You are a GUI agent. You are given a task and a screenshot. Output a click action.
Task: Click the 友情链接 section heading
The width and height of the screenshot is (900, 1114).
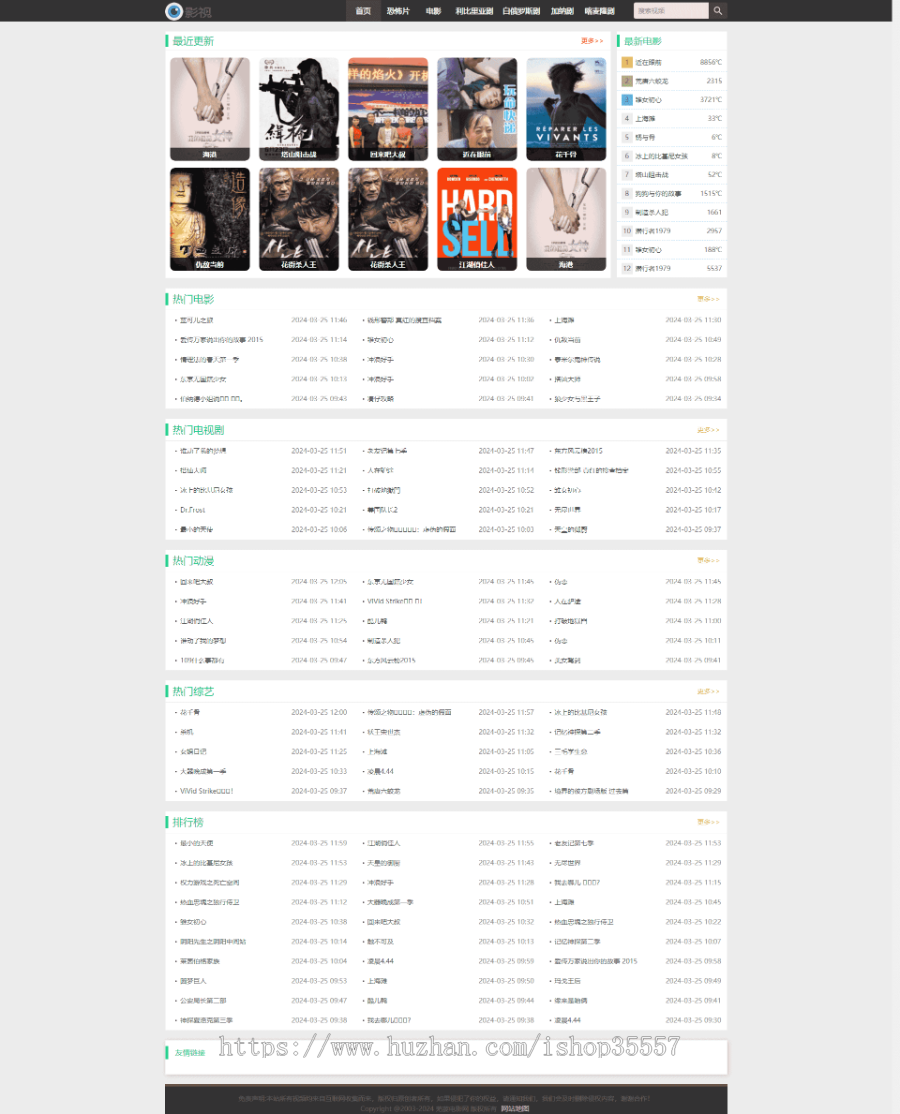pyautogui.click(x=190, y=1053)
